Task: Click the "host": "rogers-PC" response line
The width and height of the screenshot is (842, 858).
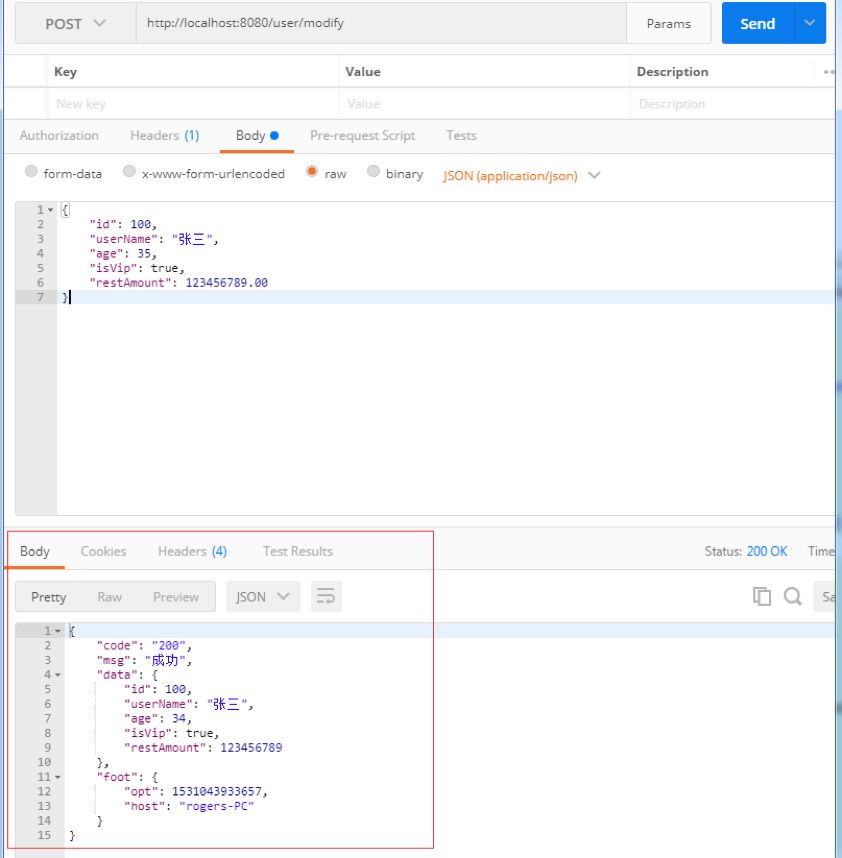Action: coord(189,806)
